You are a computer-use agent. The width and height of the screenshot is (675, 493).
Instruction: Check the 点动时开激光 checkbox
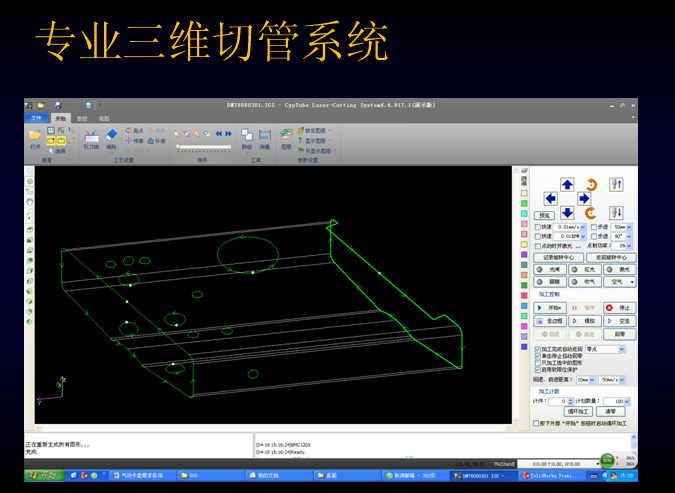(536, 245)
